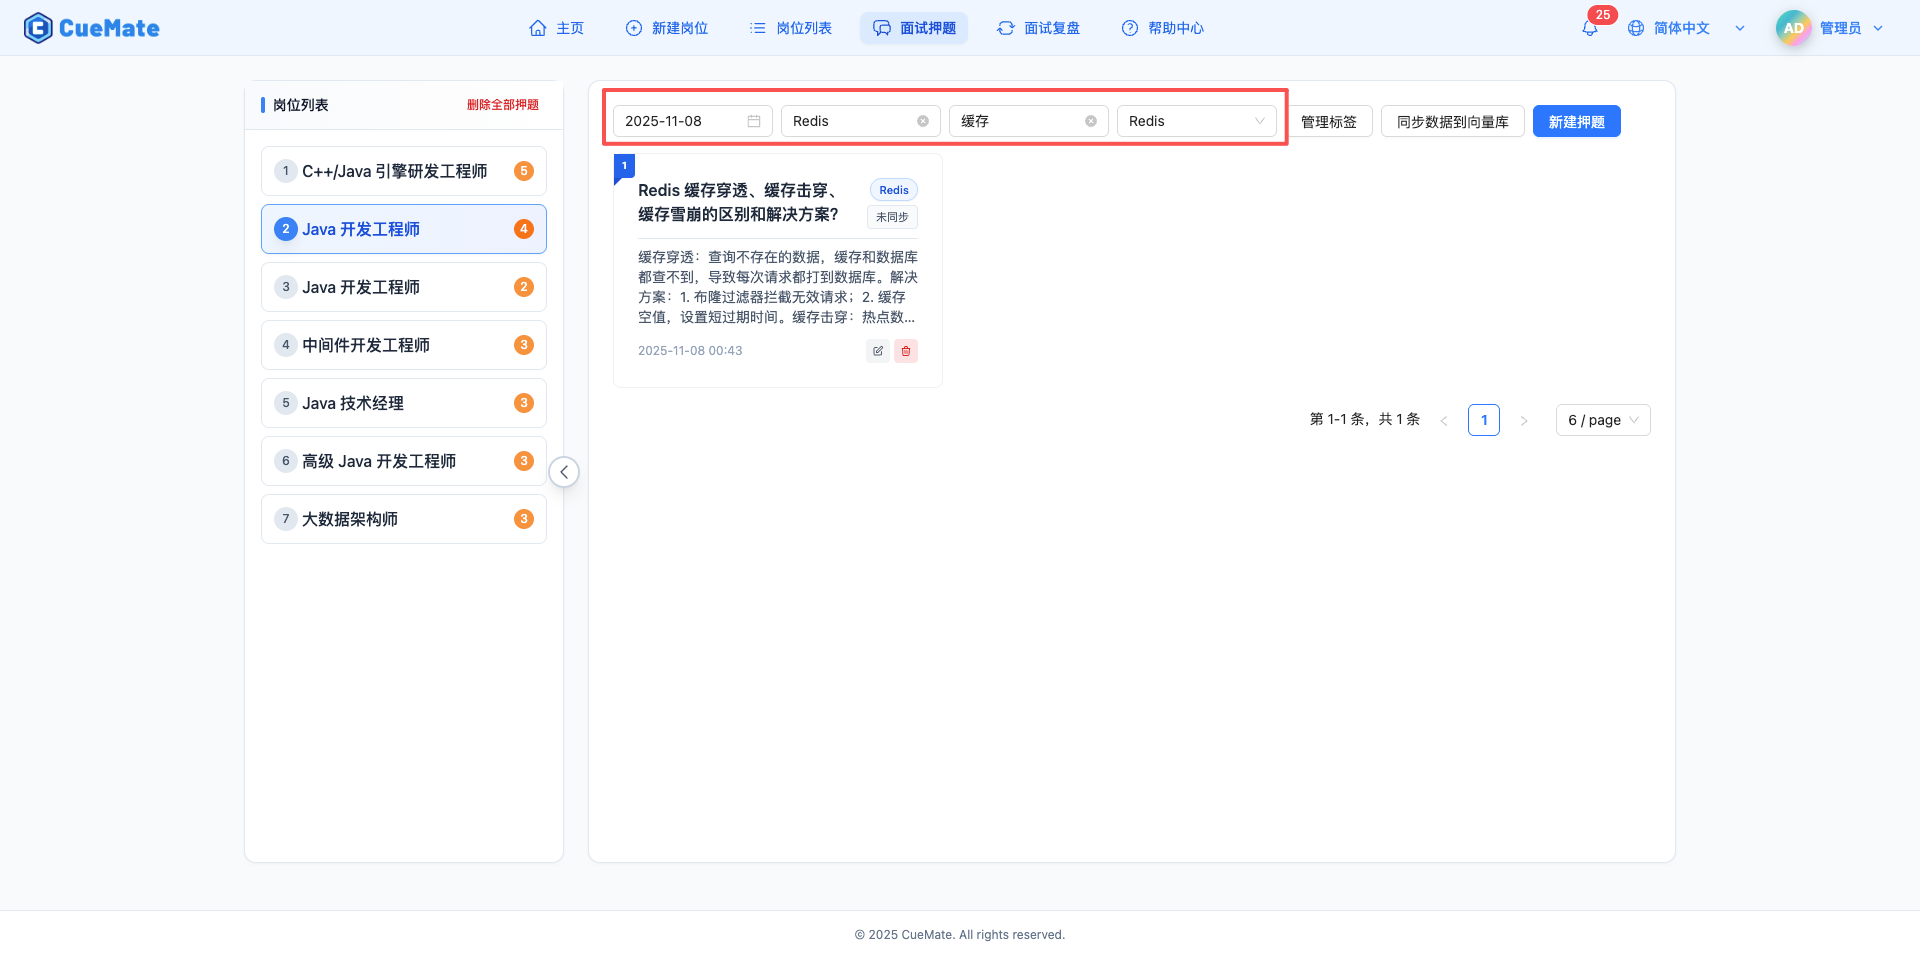This screenshot has width=1920, height=958.
Task: Click the CueMate logo icon
Action: coord(37,27)
